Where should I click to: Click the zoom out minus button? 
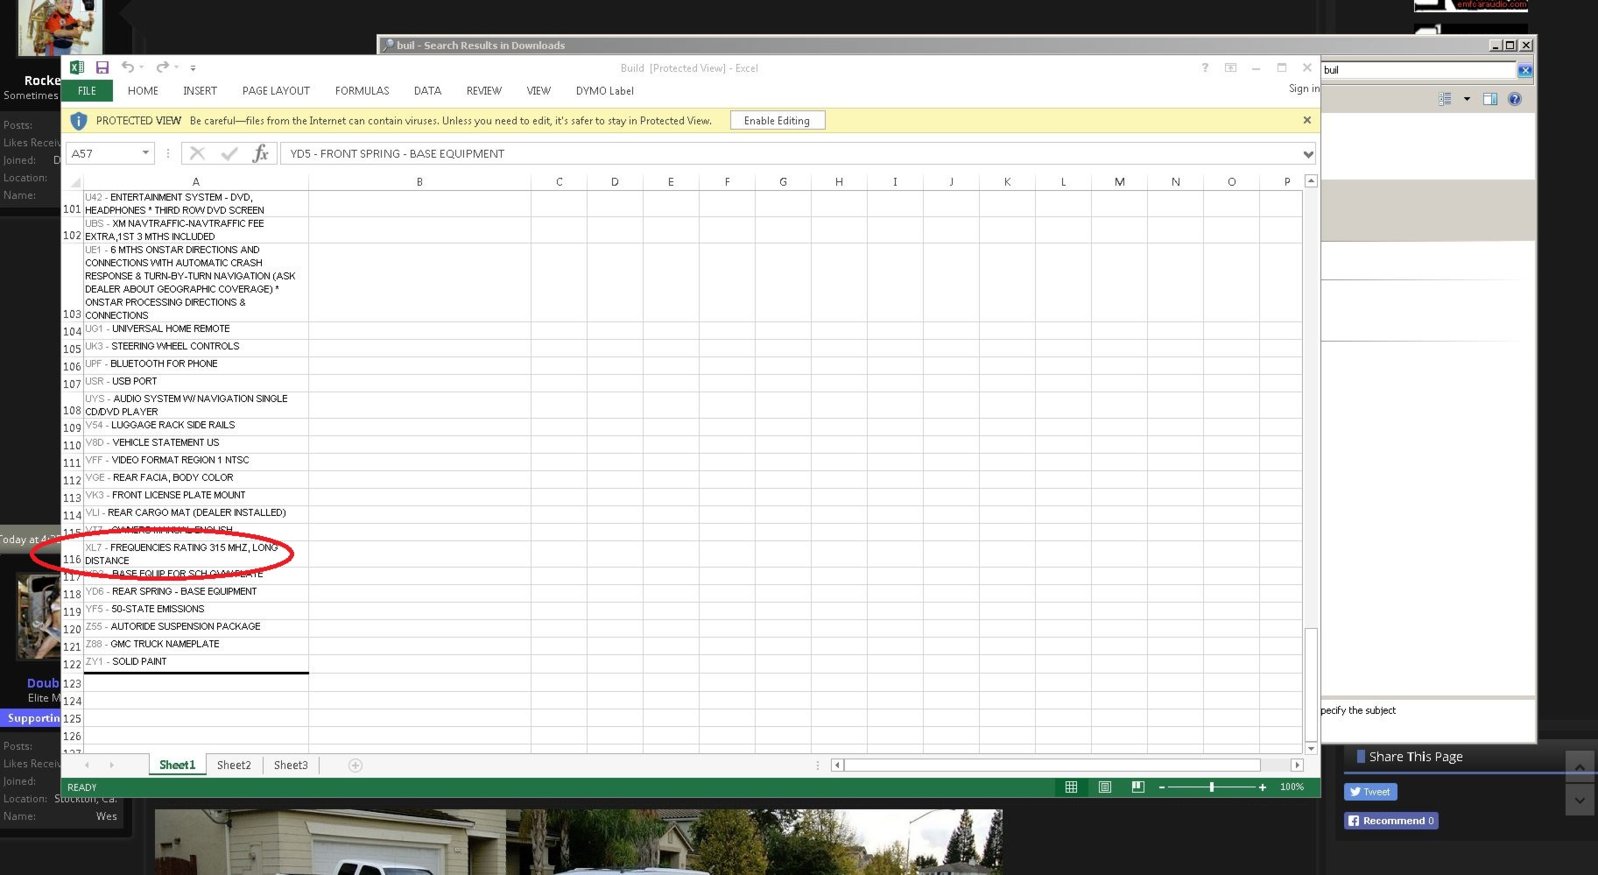click(1162, 787)
